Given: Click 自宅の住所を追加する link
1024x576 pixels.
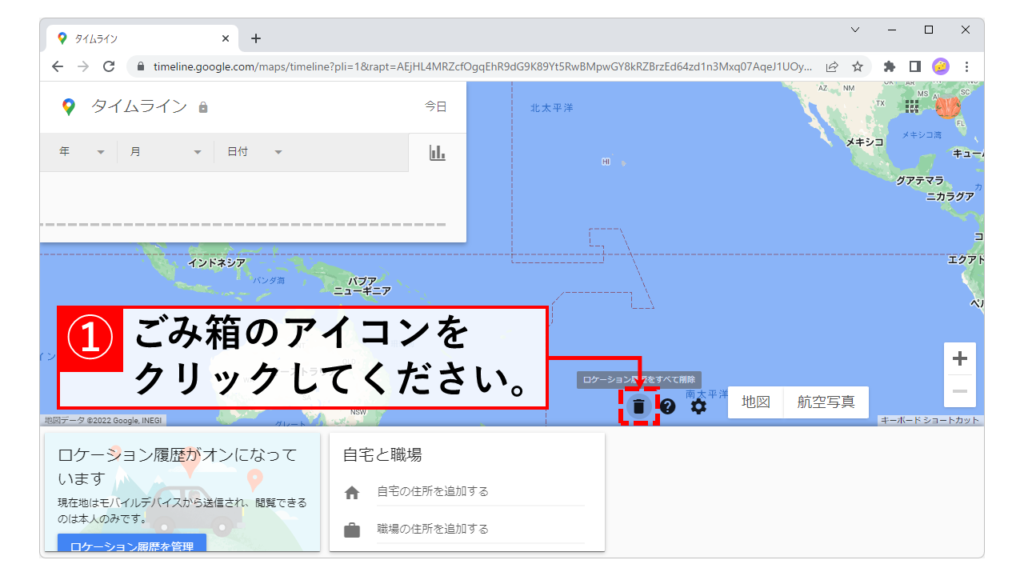Looking at the screenshot, I should point(432,491).
